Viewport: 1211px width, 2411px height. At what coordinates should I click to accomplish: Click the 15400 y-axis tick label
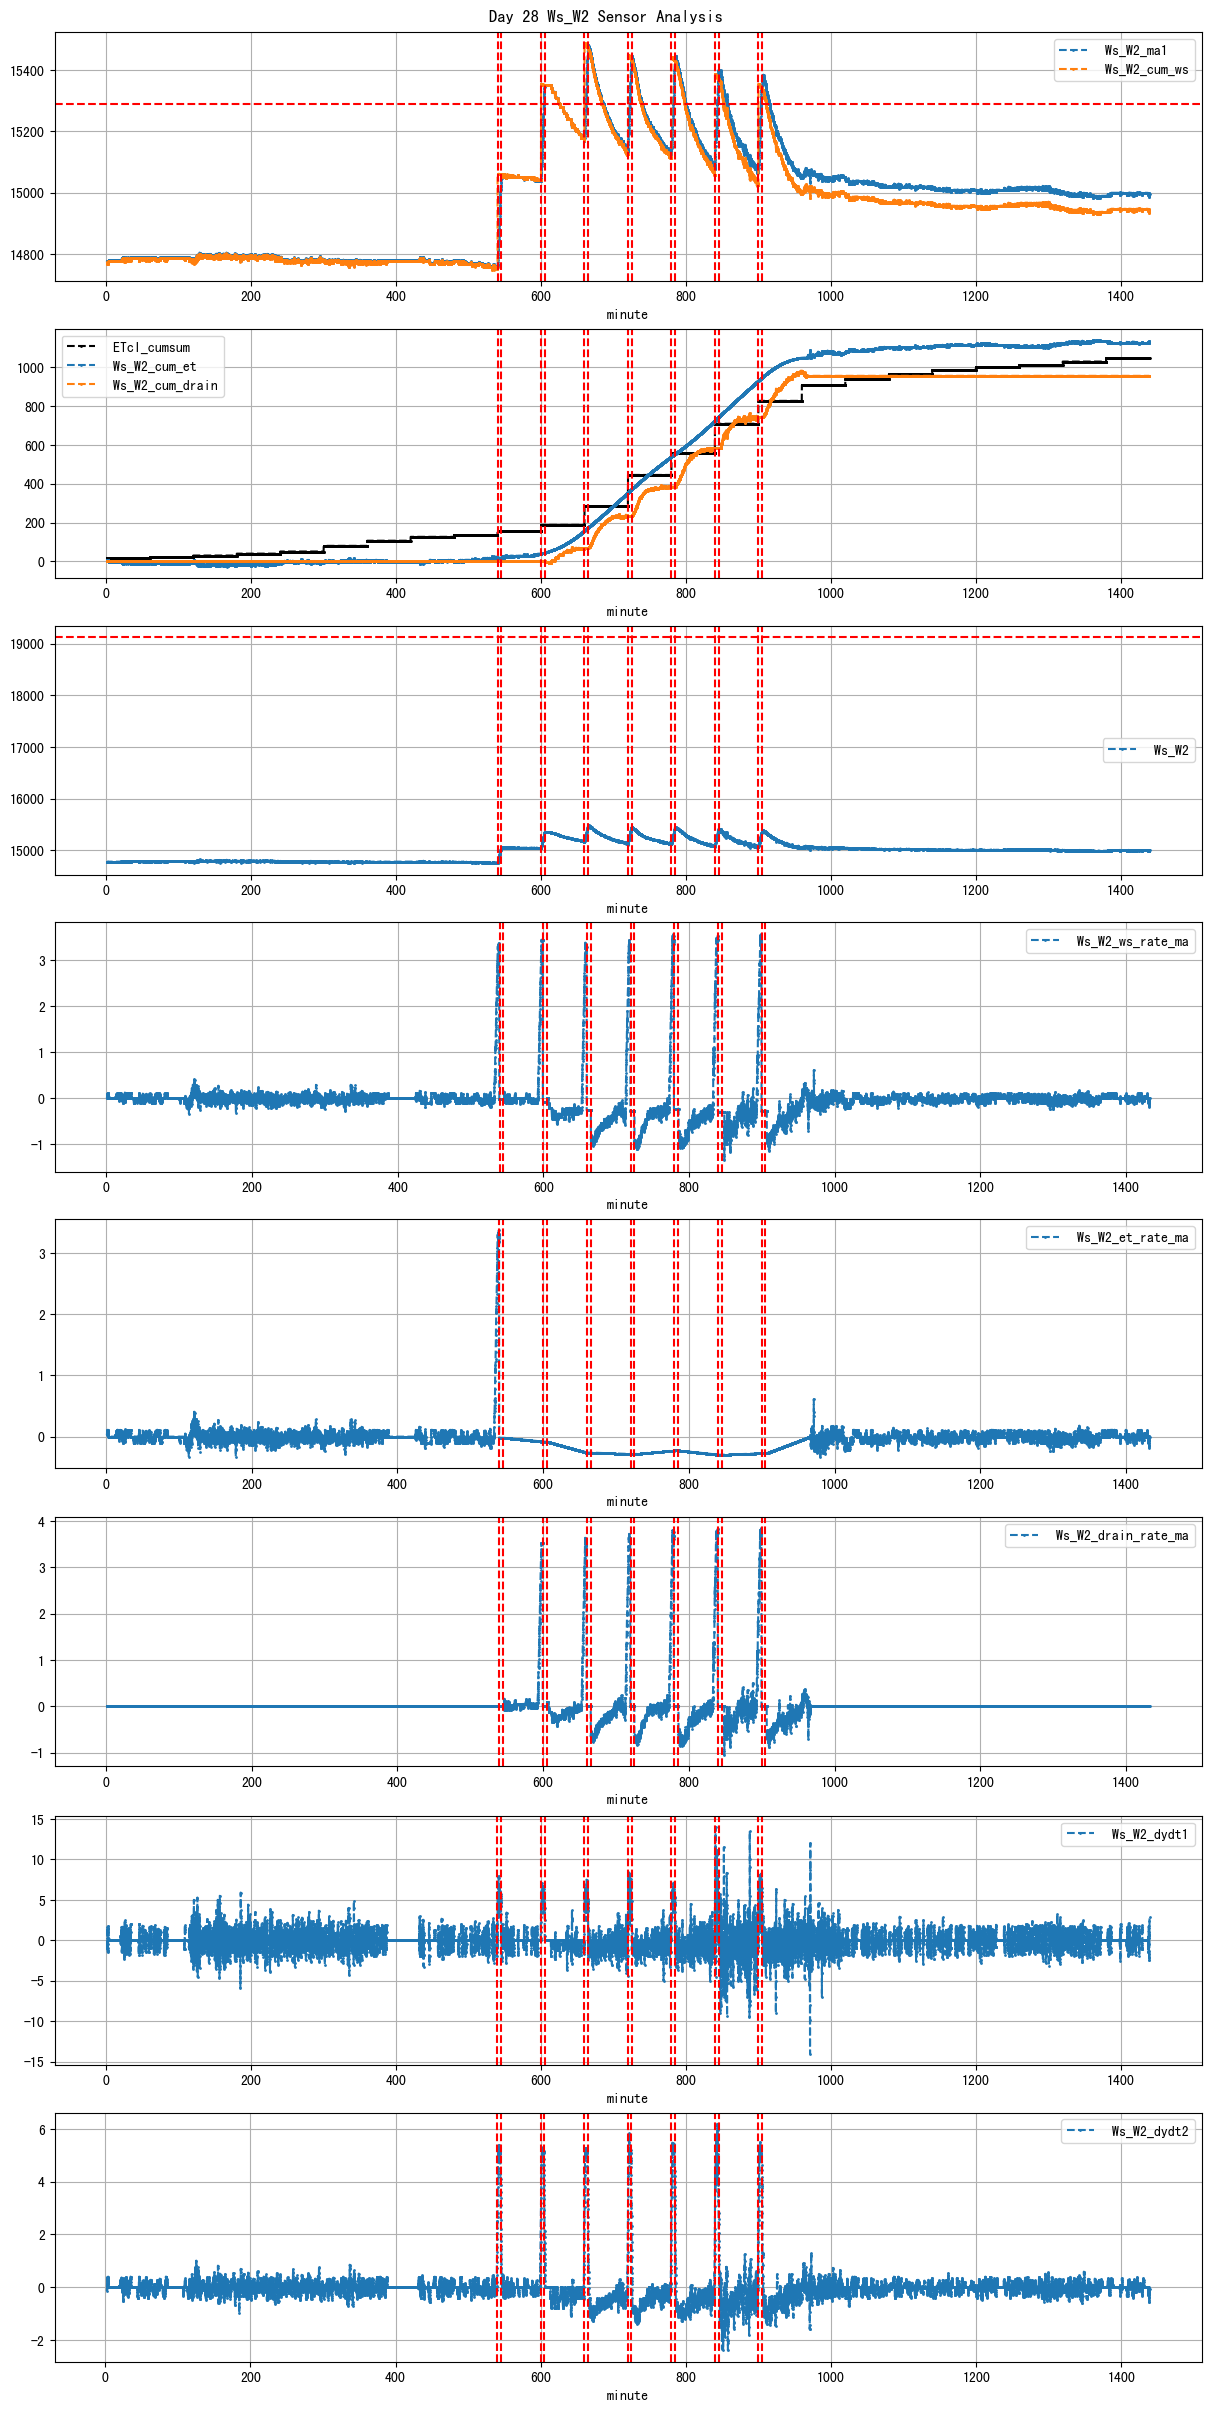click(27, 71)
